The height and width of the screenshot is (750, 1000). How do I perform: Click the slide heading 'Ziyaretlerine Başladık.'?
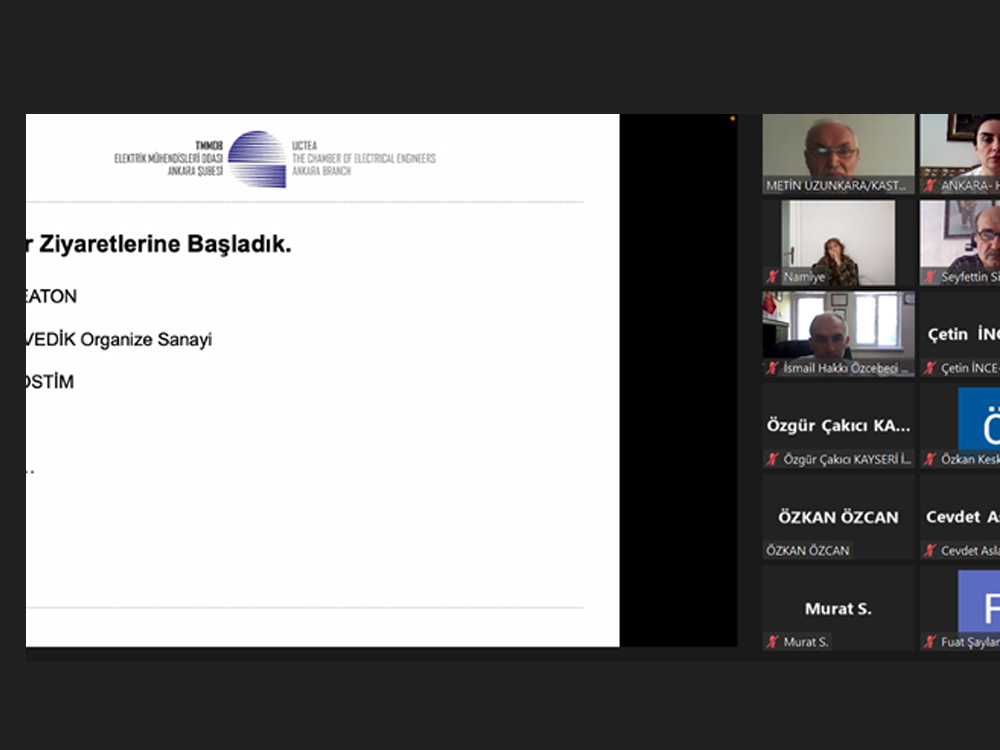coord(165,244)
